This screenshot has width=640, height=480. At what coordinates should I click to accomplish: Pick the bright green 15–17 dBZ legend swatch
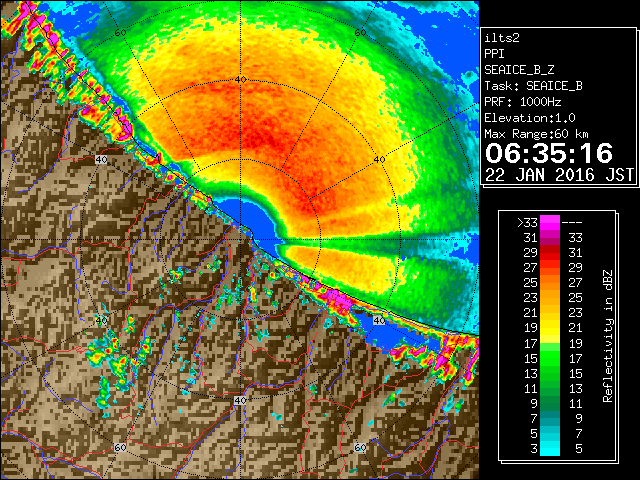coord(550,358)
